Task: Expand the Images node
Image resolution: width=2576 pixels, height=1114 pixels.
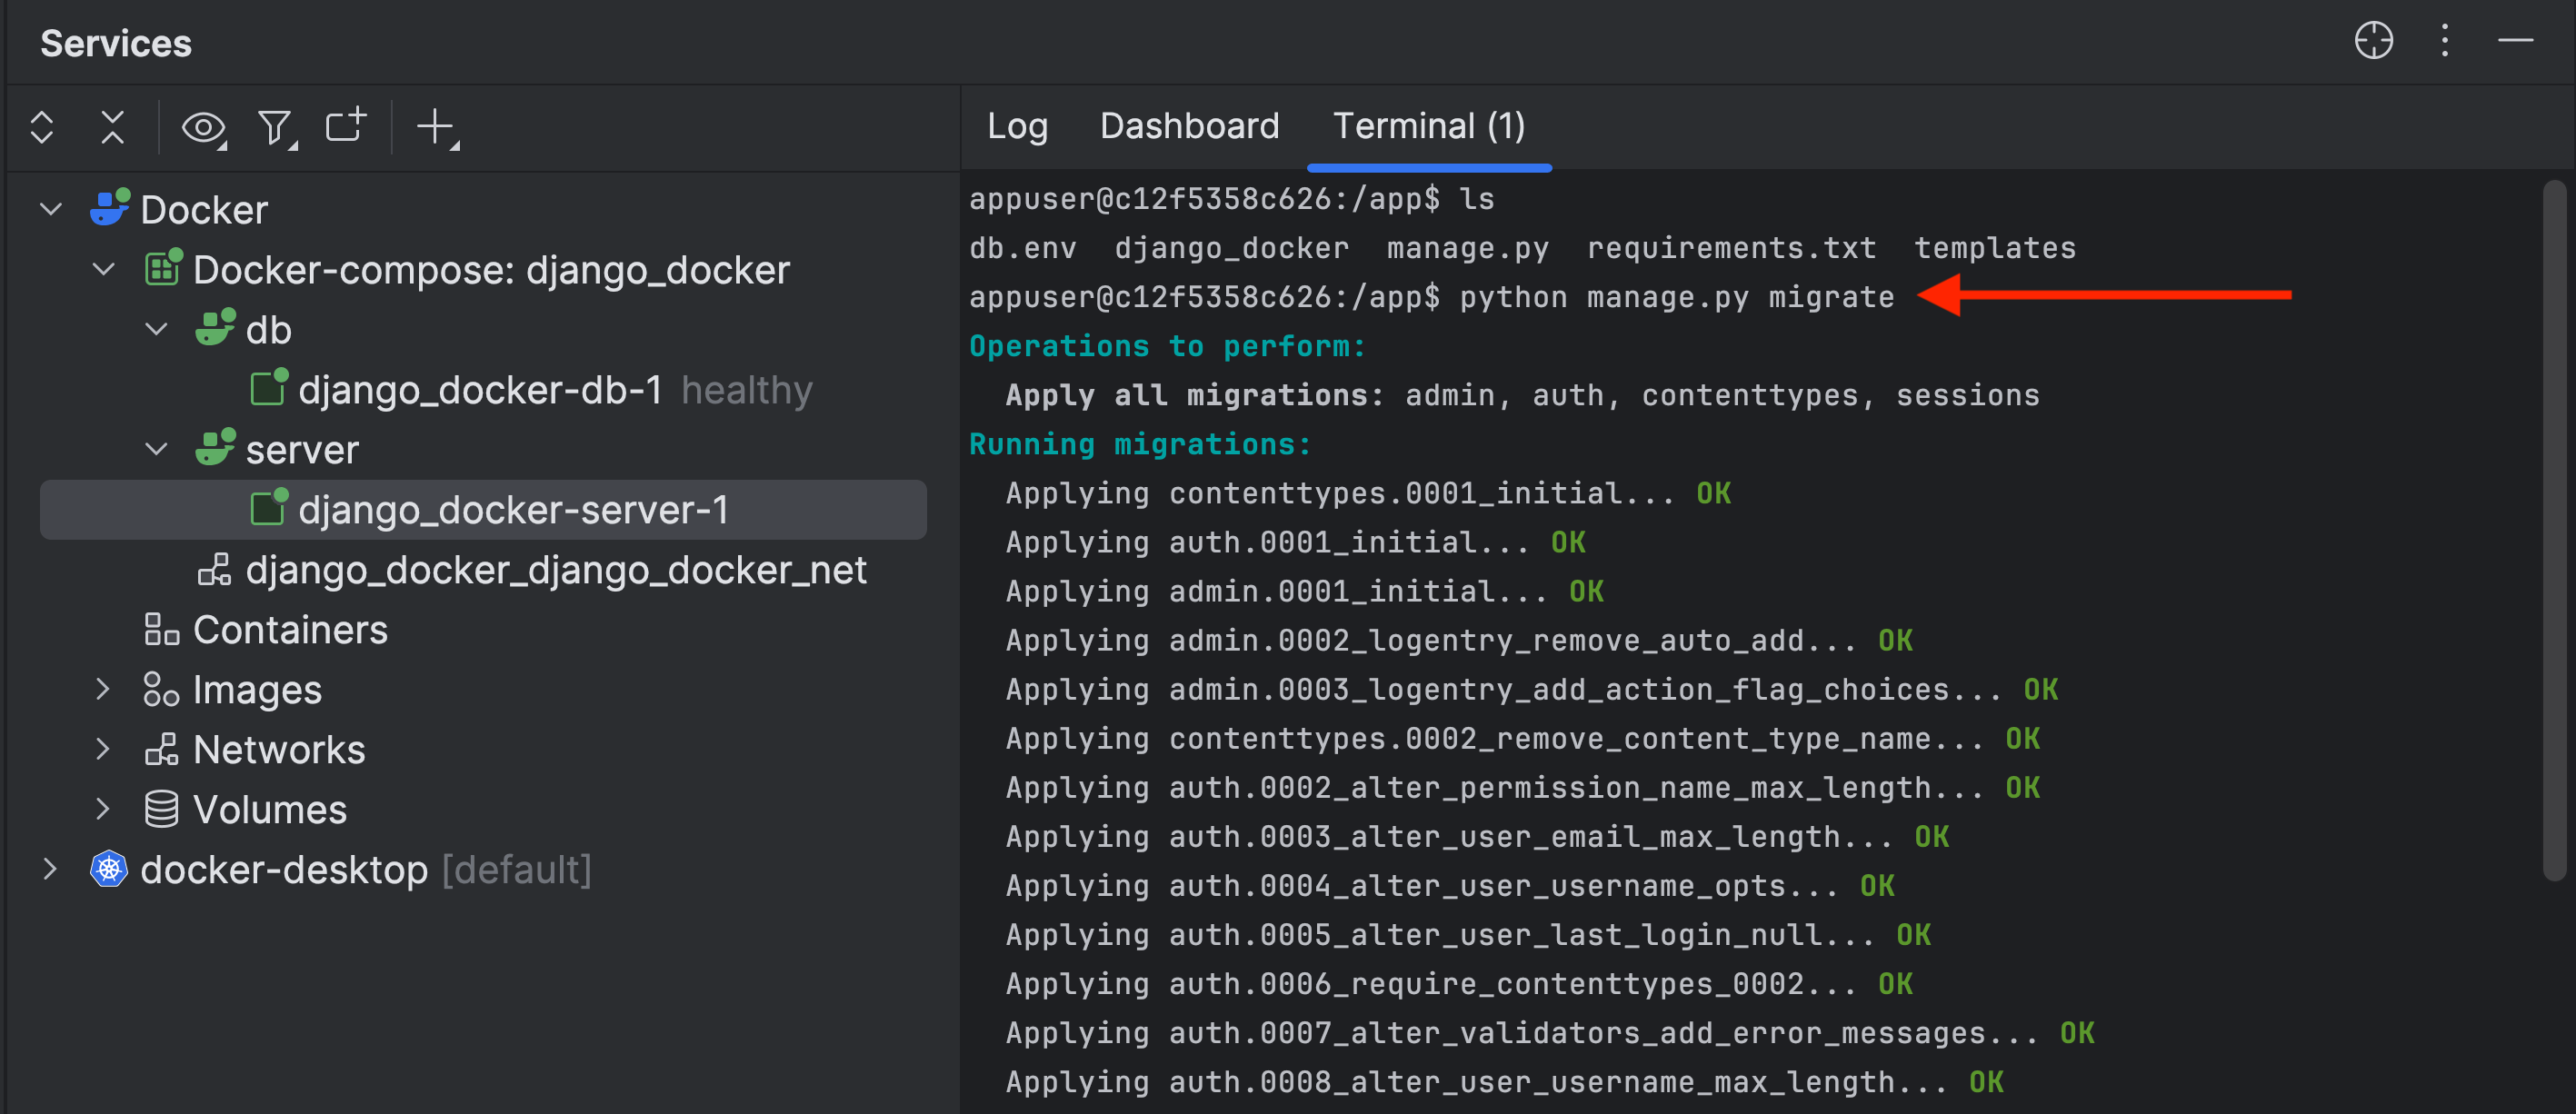Action: pyautogui.click(x=103, y=690)
